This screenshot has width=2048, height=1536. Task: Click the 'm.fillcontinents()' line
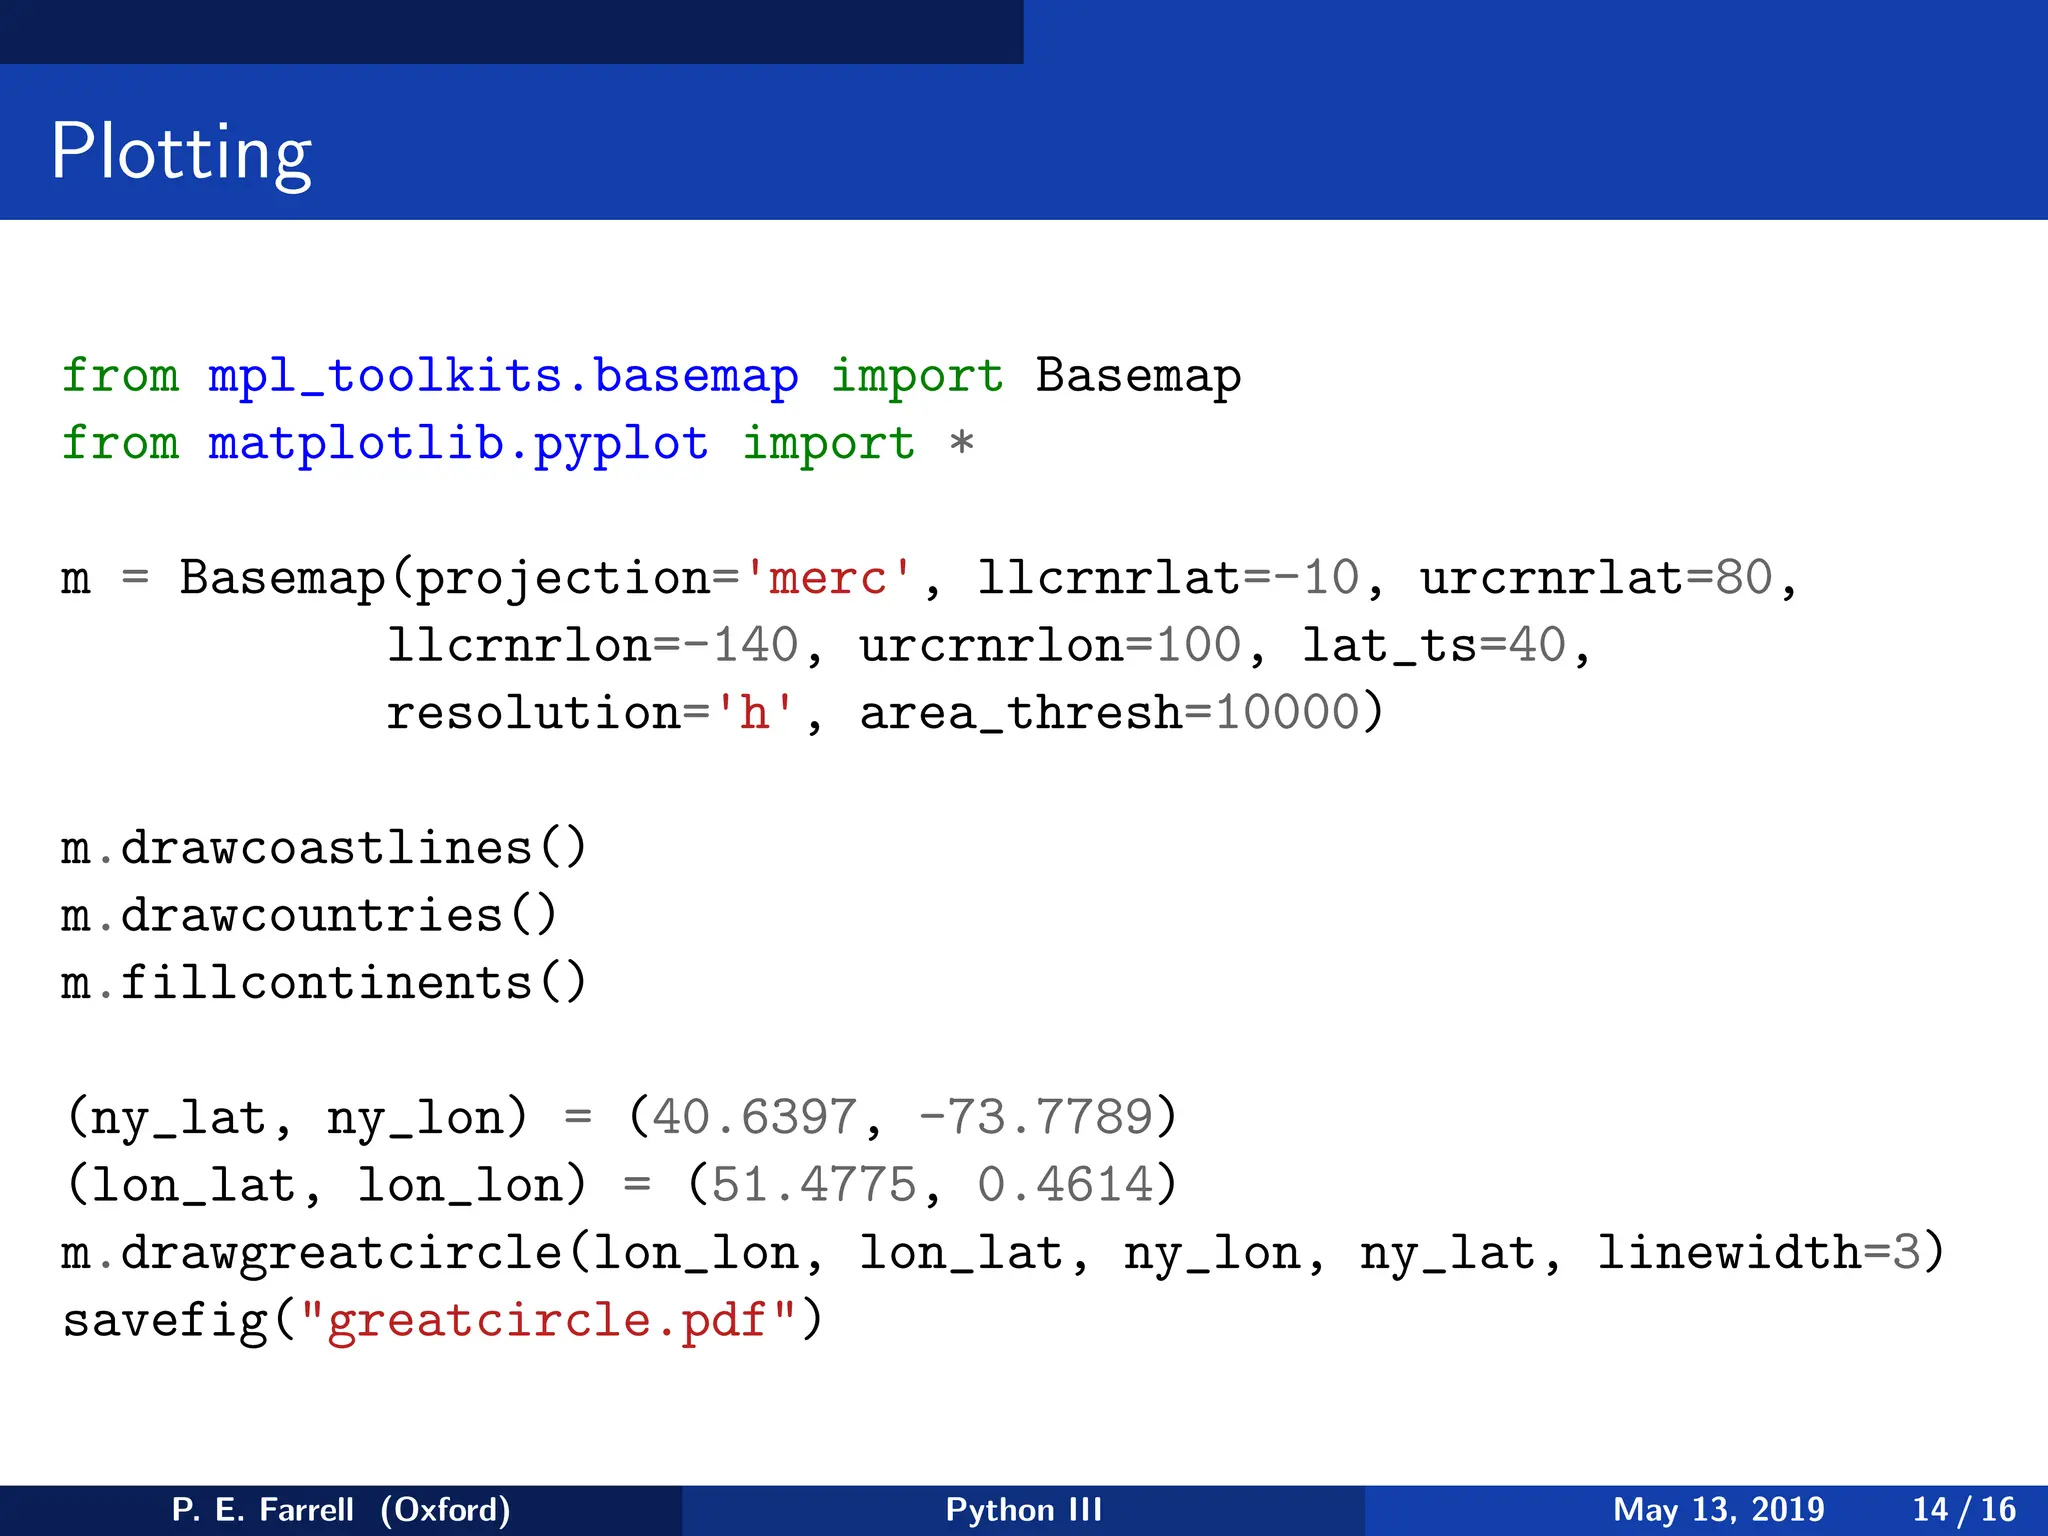[x=323, y=983]
